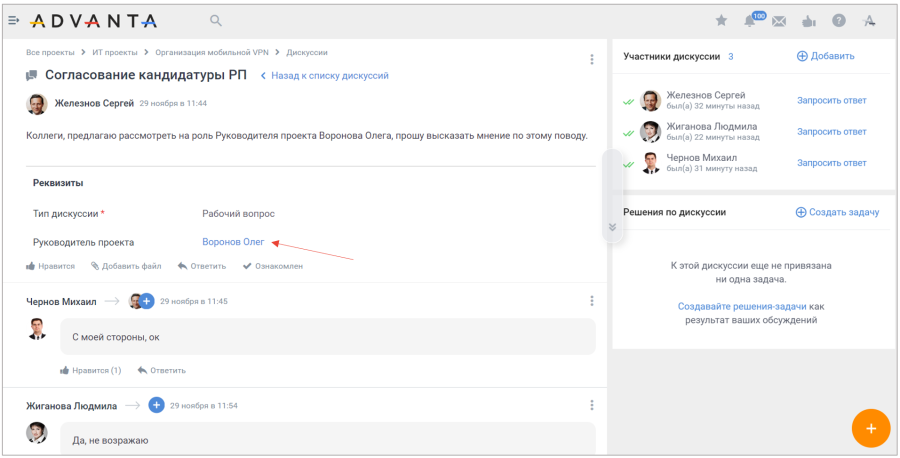Add recipient on Жиганова Людмила's comment
Viewport: 900px width, 458px height.
pyautogui.click(x=156, y=405)
